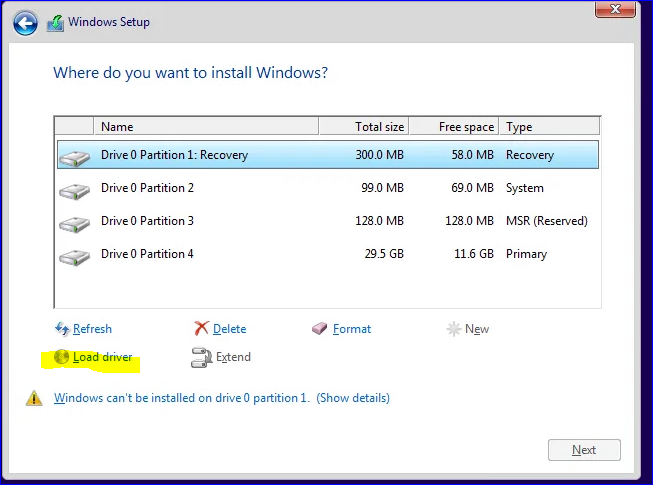The image size is (653, 485).
Task: Select Drive 0 Partition 3 row
Action: coord(328,221)
